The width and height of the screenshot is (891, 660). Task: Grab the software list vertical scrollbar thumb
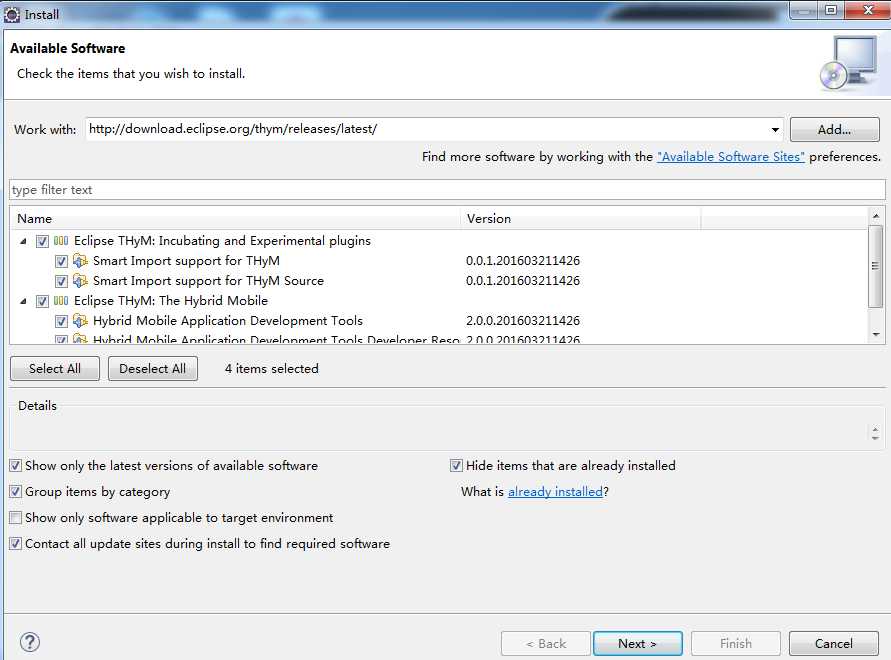click(876, 266)
